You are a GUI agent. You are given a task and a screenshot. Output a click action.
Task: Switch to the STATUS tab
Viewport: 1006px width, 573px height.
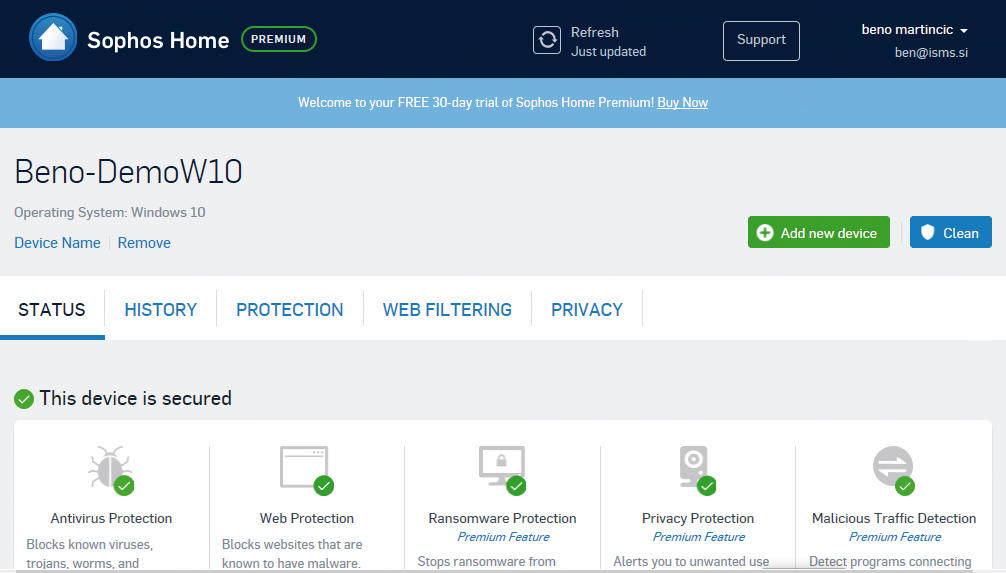point(52,310)
